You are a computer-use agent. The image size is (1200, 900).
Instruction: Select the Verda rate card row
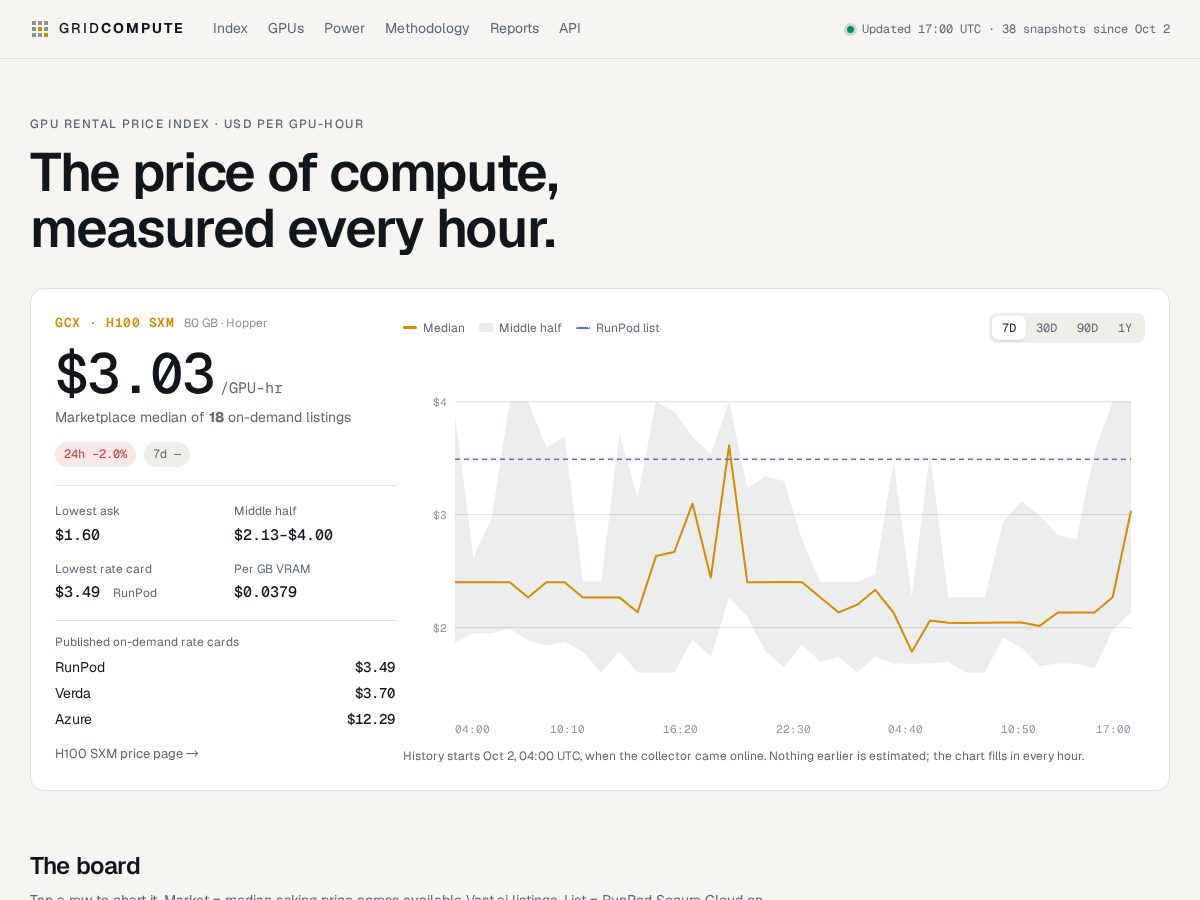pyautogui.click(x=225, y=693)
